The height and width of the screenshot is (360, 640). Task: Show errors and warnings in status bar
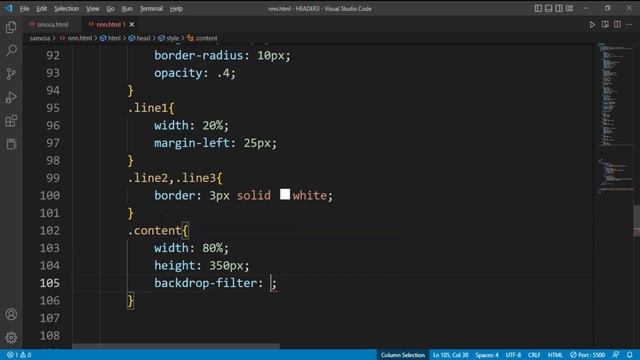[x=19, y=355]
